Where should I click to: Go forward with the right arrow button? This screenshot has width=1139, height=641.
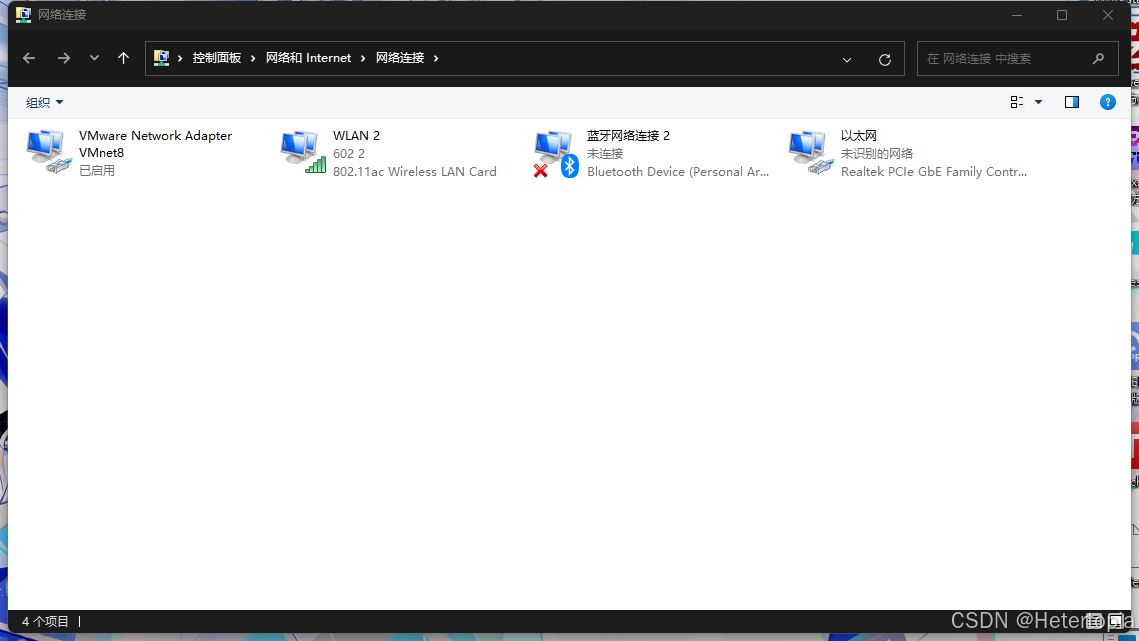(64, 58)
